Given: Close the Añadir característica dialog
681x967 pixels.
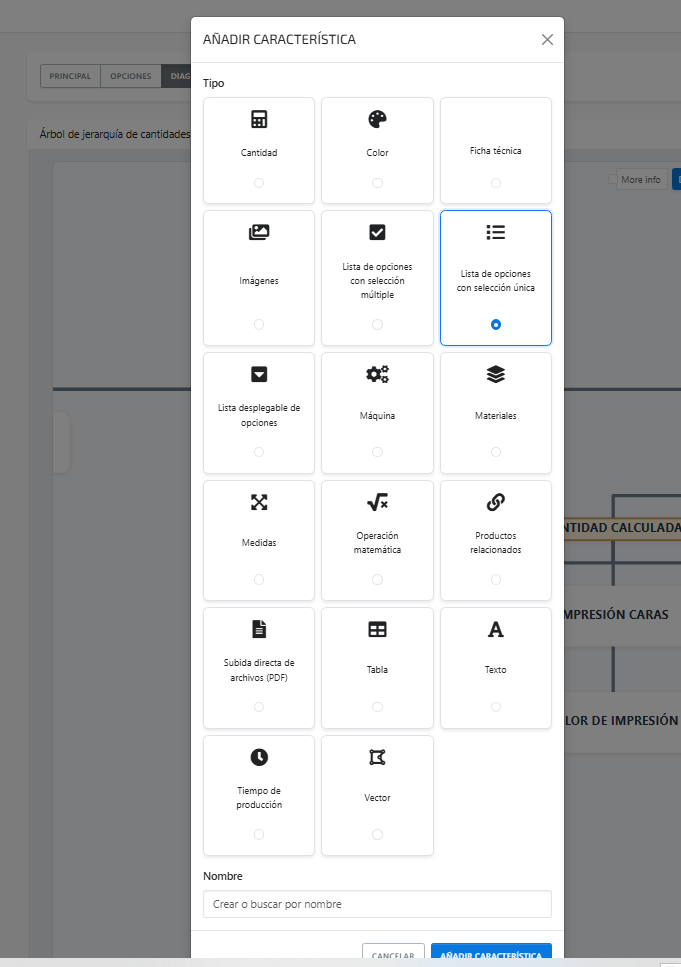Looking at the screenshot, I should [x=547, y=39].
